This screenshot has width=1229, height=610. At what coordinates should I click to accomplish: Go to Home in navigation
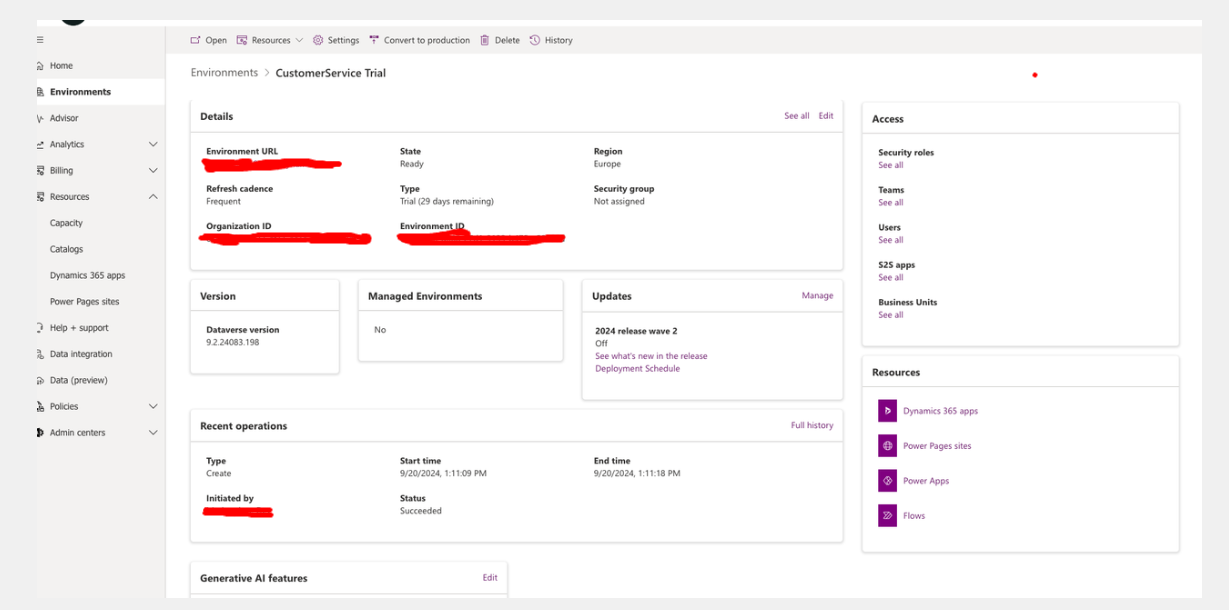pyautogui.click(x=61, y=66)
